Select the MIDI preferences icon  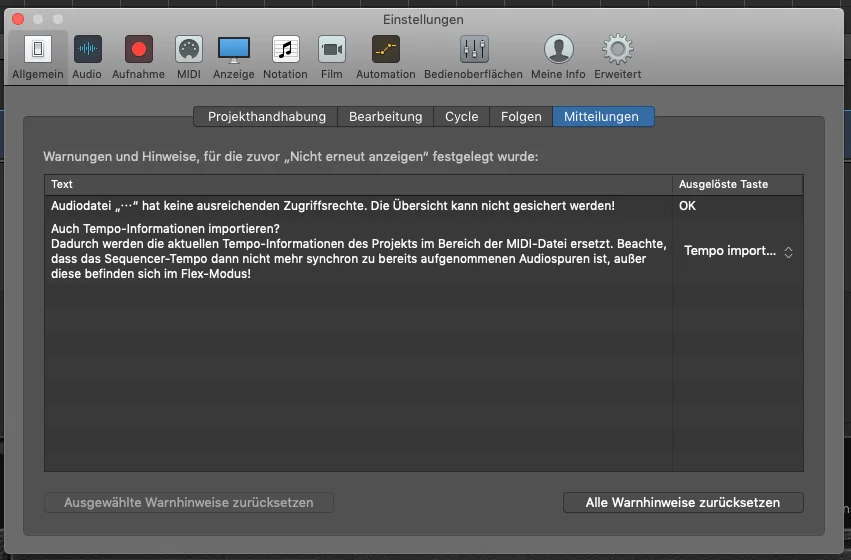click(x=189, y=56)
